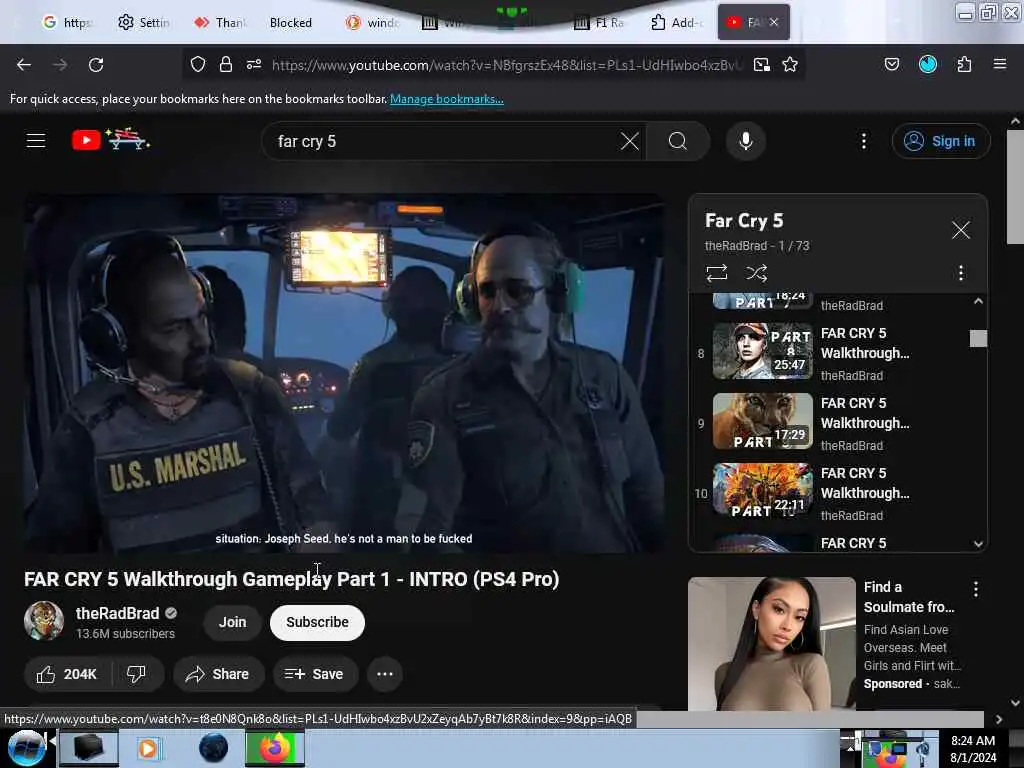Open the Windows Start button
This screenshot has width=1024, height=768.
click(26, 748)
